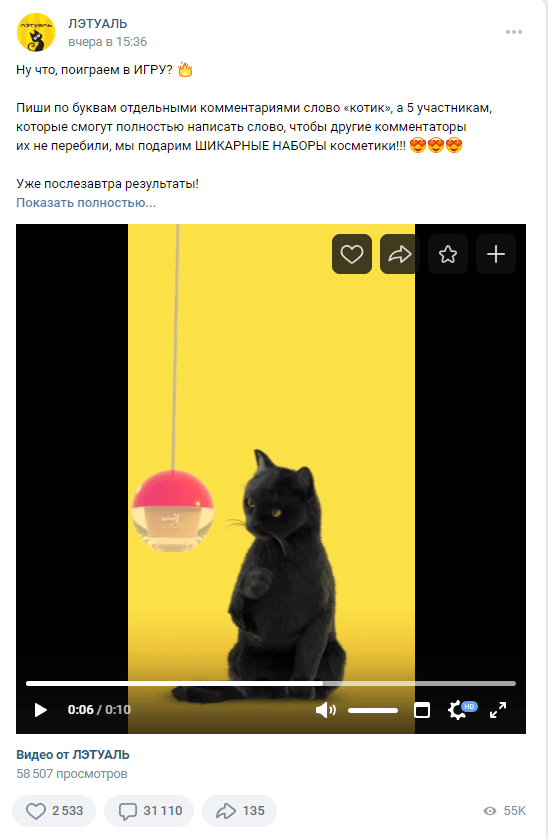
Task: Open the post timestamp вчера в 15:36
Action: tap(108, 42)
